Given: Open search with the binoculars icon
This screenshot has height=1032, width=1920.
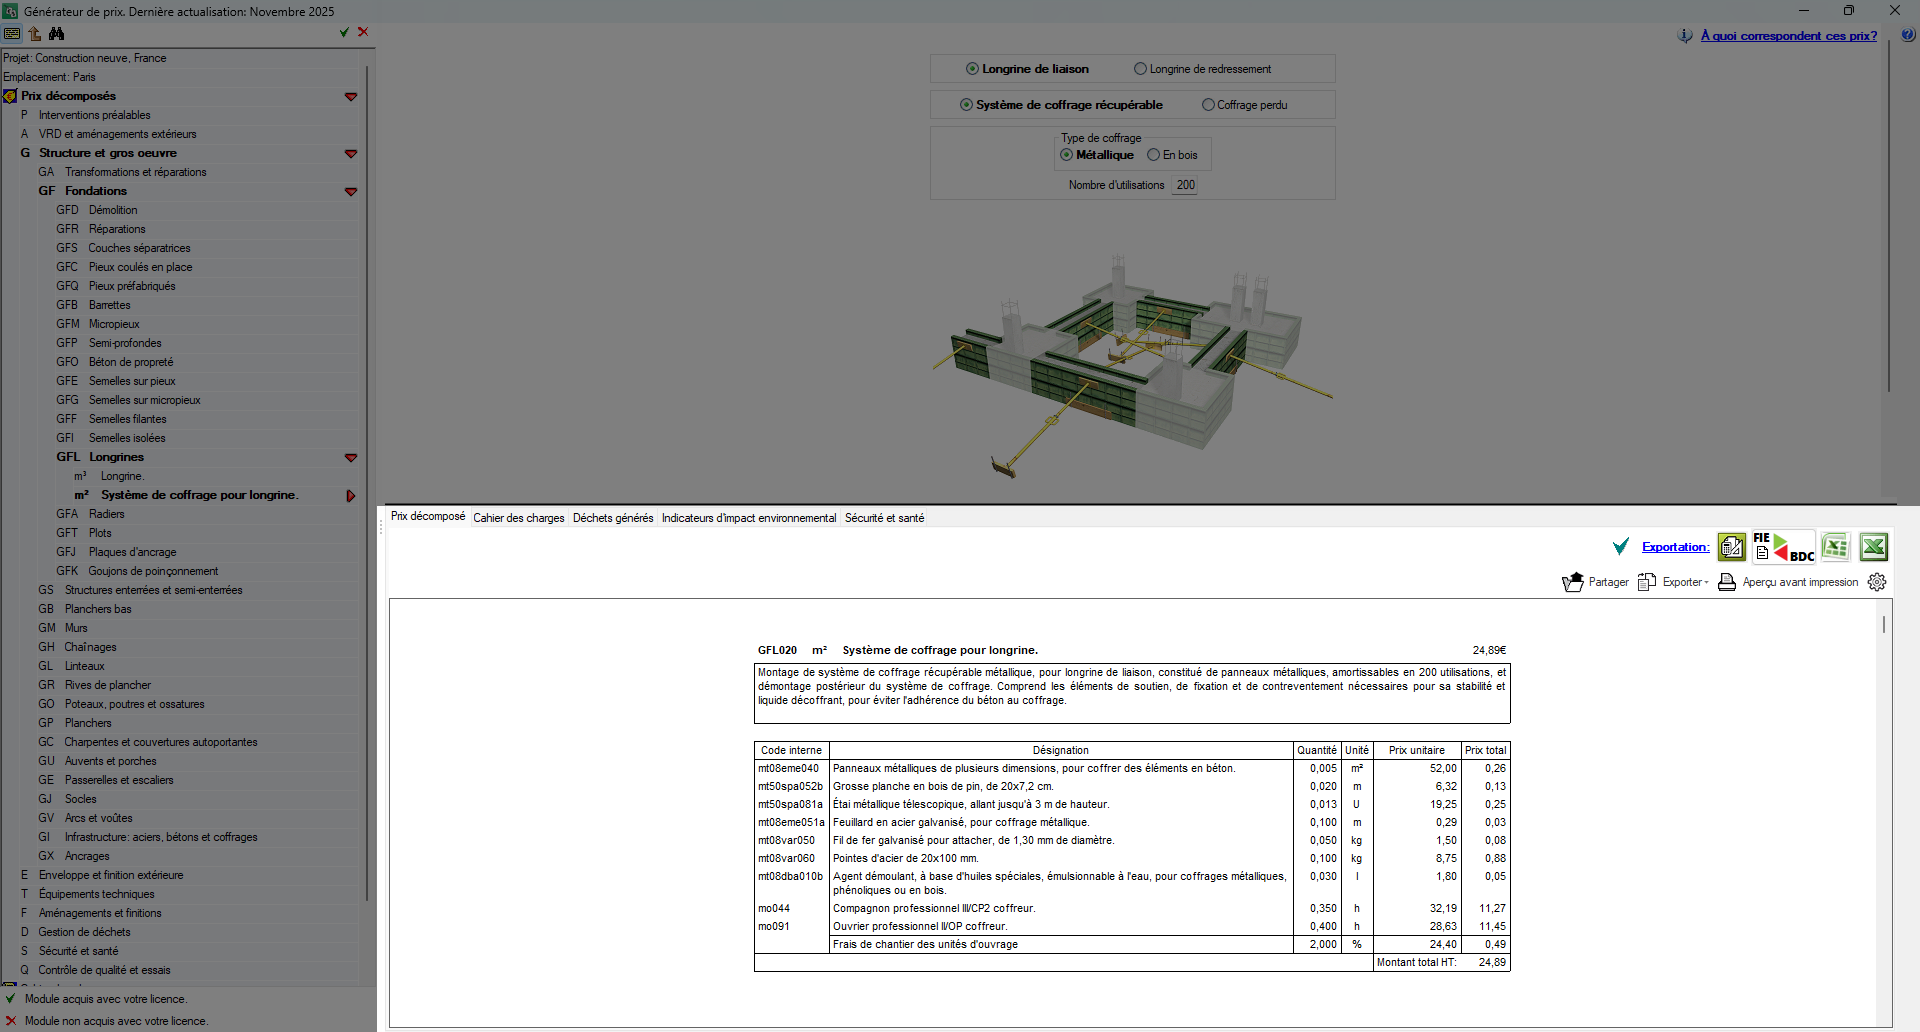Looking at the screenshot, I should tap(57, 33).
